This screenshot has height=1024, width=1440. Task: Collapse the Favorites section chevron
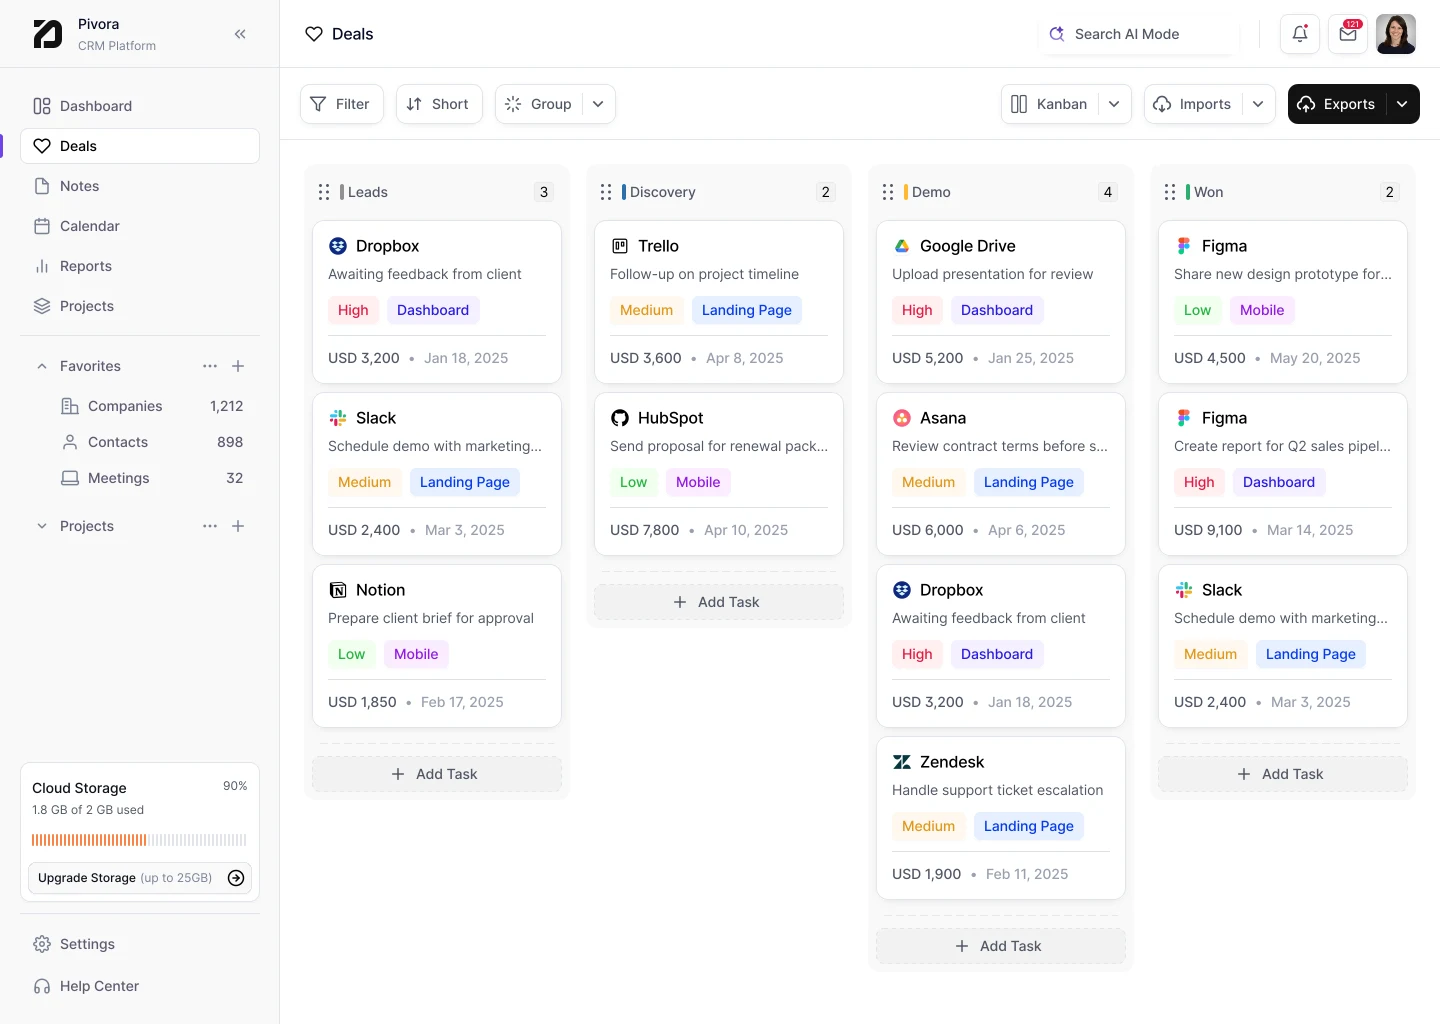pyautogui.click(x=42, y=366)
